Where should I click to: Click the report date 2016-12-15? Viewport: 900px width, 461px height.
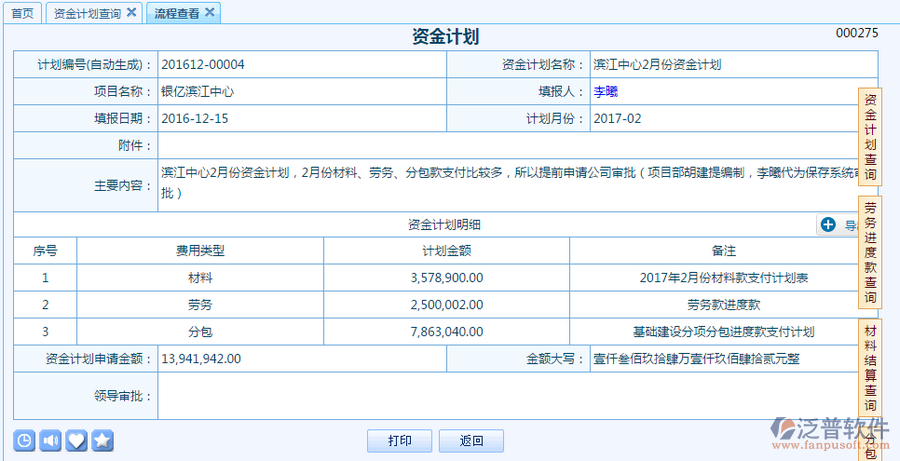coord(195,119)
